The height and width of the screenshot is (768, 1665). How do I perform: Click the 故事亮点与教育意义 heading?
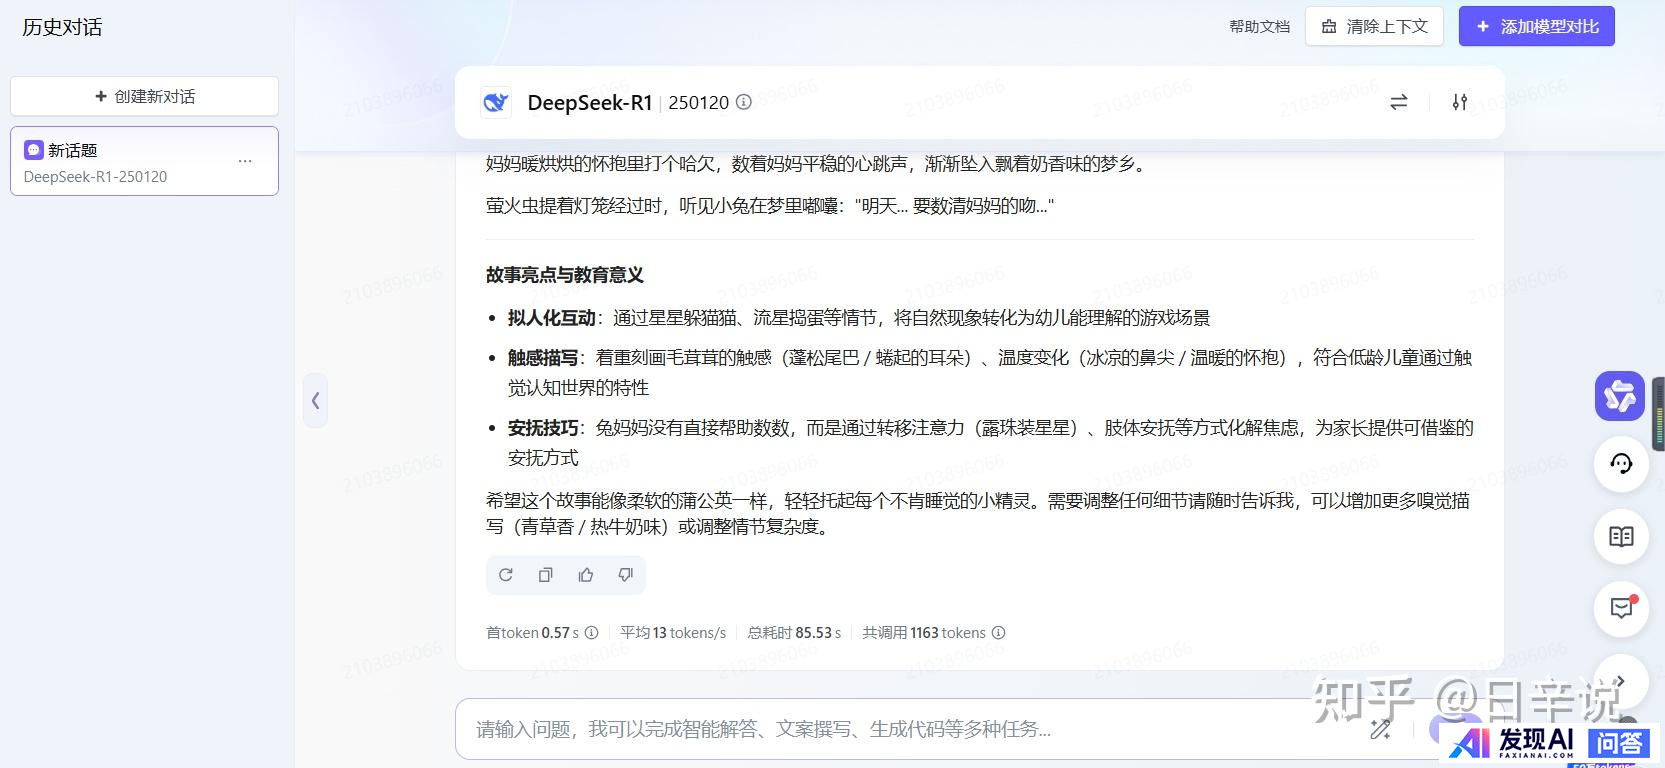[565, 275]
